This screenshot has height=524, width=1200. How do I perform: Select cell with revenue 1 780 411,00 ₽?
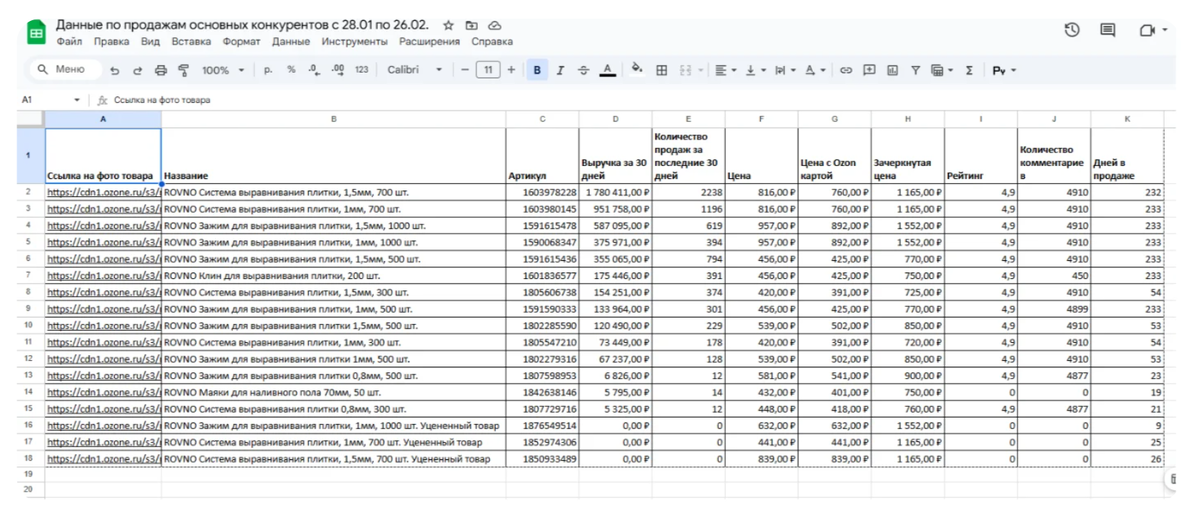[x=615, y=192]
